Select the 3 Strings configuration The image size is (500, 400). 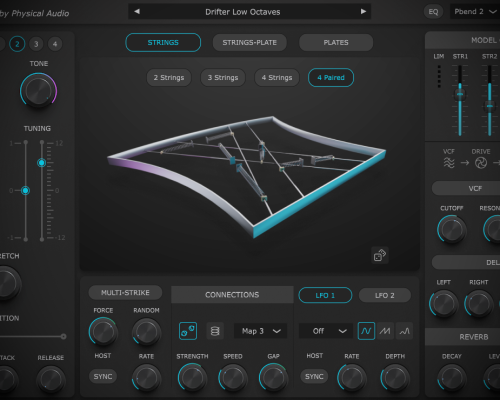[223, 78]
